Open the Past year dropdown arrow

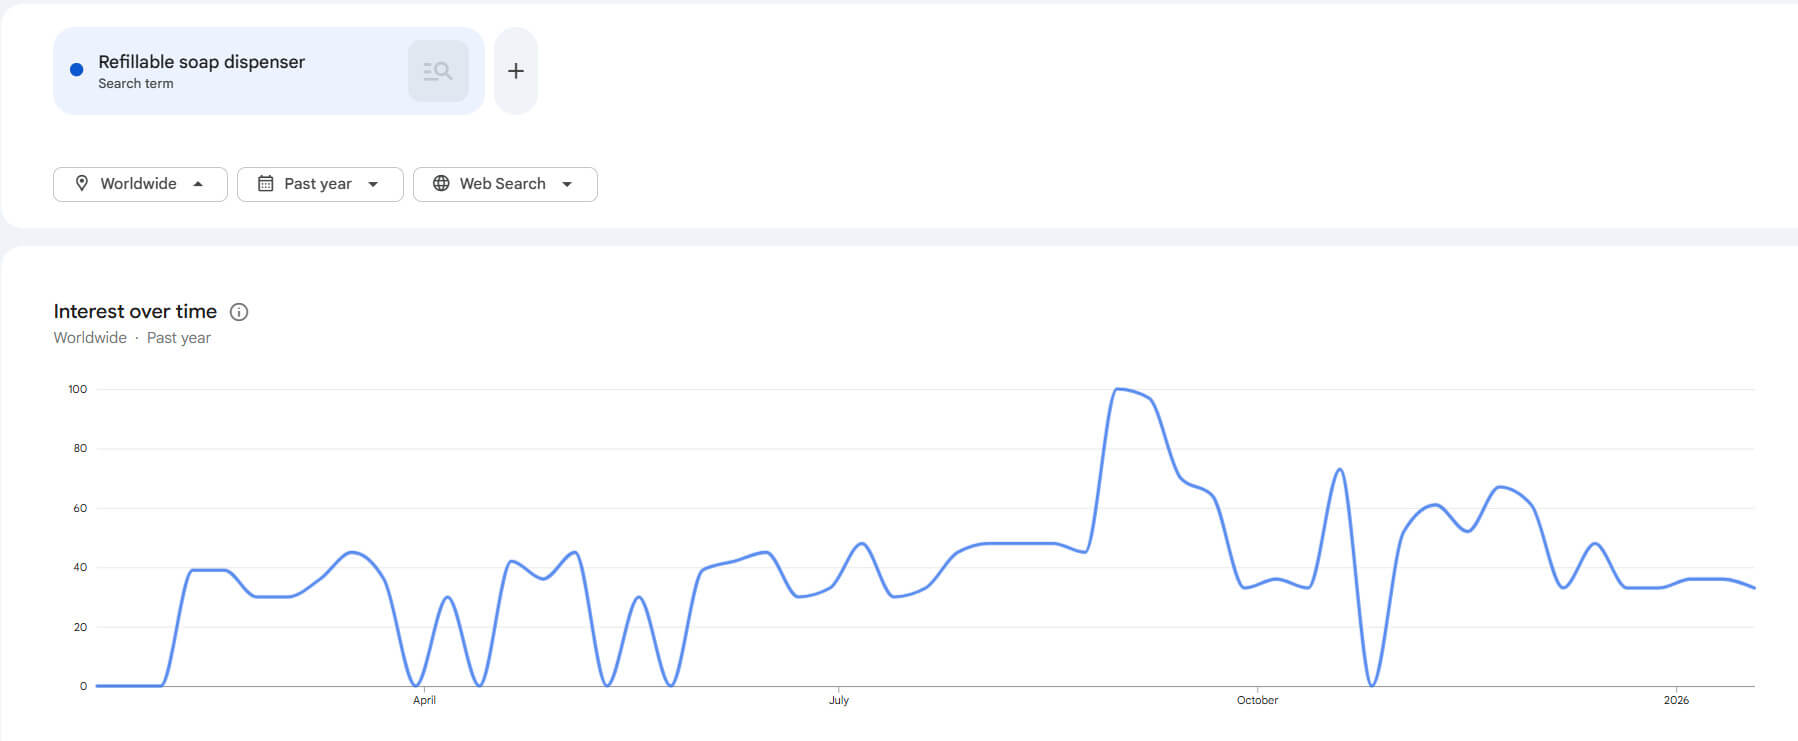point(373,184)
